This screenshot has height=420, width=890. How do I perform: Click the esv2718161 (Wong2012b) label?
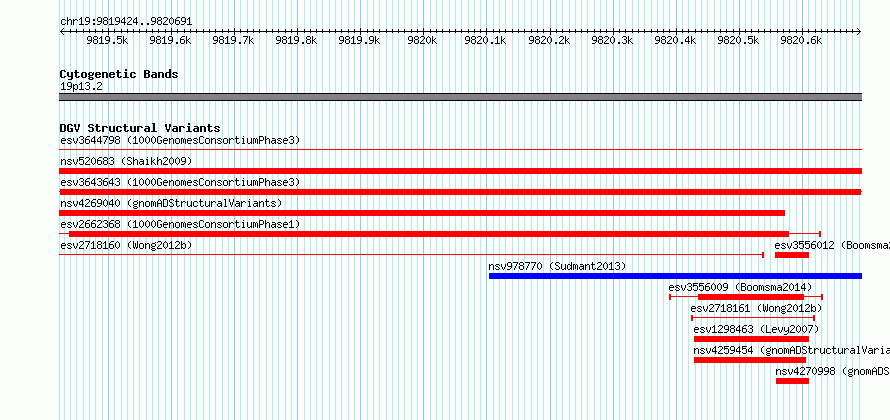coord(756,308)
